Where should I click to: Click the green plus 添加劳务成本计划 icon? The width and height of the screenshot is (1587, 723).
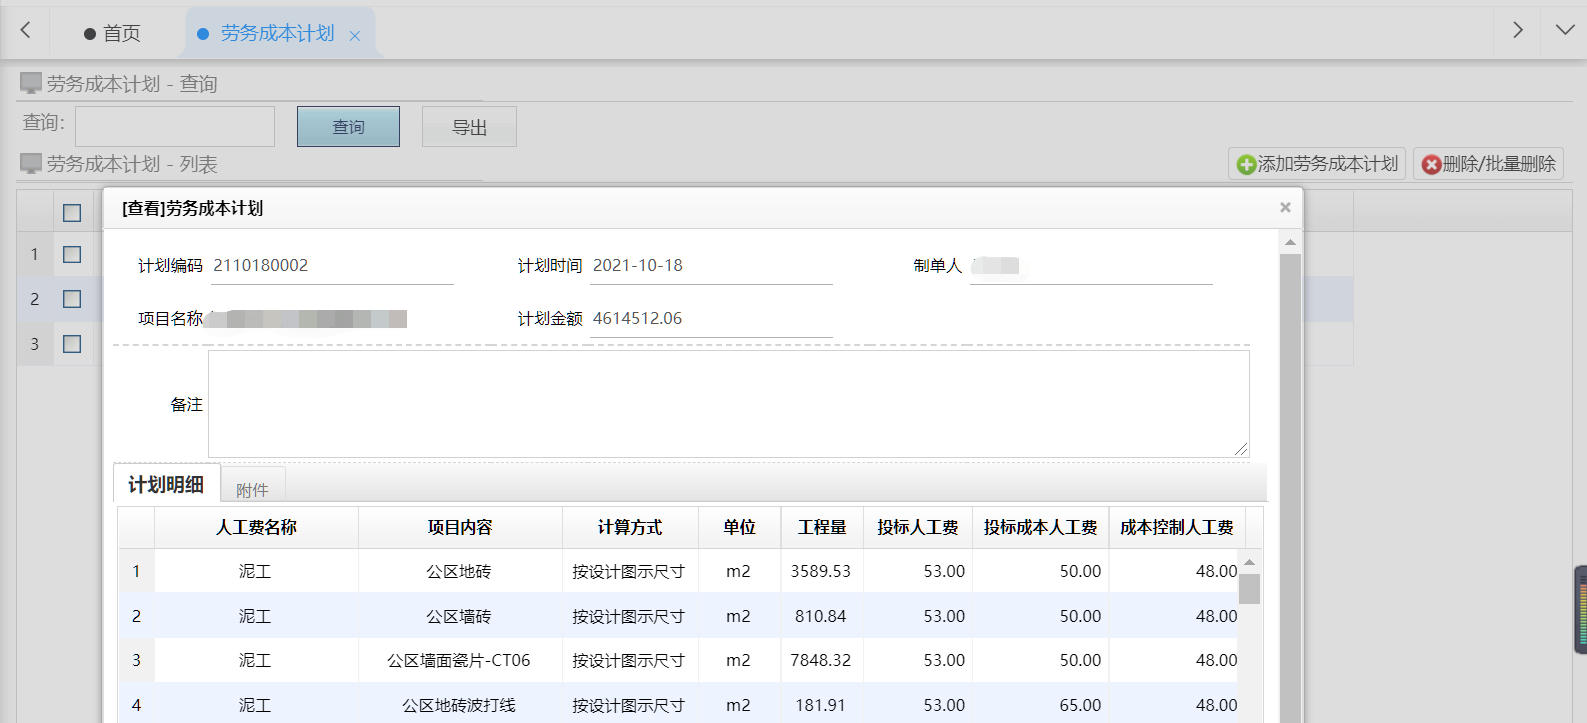point(1246,165)
